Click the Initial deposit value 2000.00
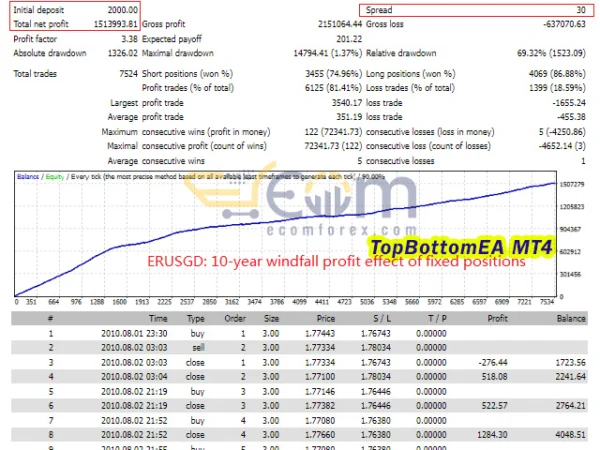This screenshot has height=450, width=600. tap(122, 10)
